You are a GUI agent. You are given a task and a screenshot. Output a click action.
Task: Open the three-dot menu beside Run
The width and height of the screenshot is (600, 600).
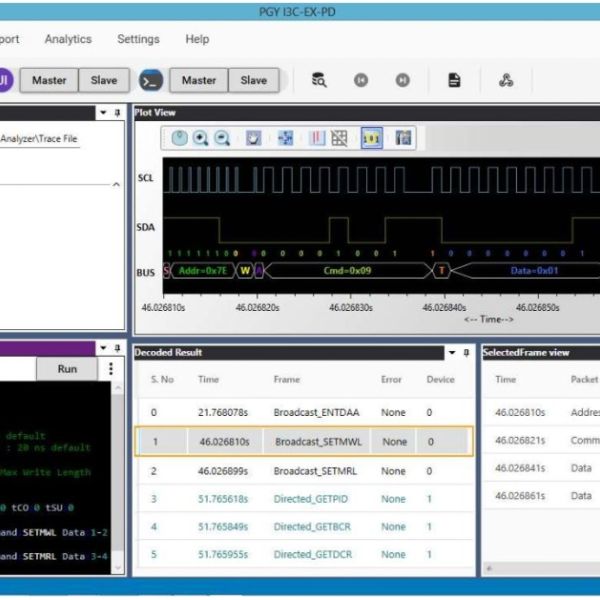click(111, 368)
